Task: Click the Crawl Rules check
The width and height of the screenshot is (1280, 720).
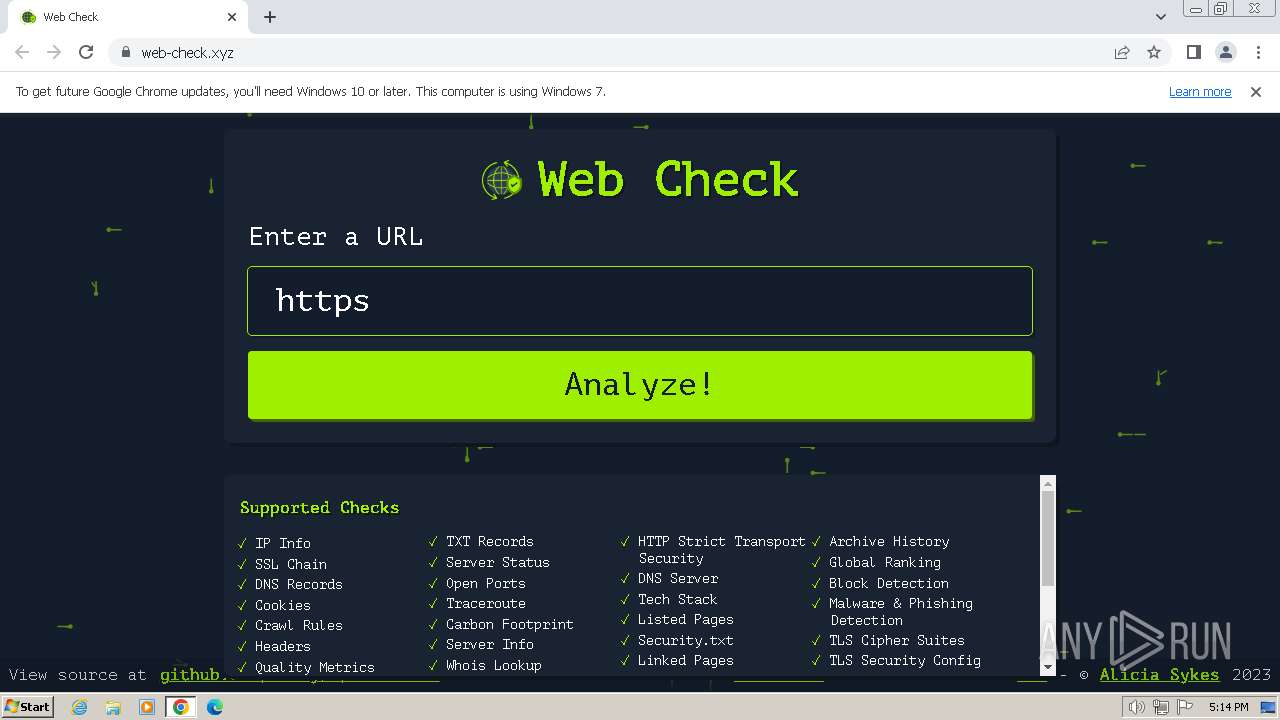Action: click(x=299, y=625)
